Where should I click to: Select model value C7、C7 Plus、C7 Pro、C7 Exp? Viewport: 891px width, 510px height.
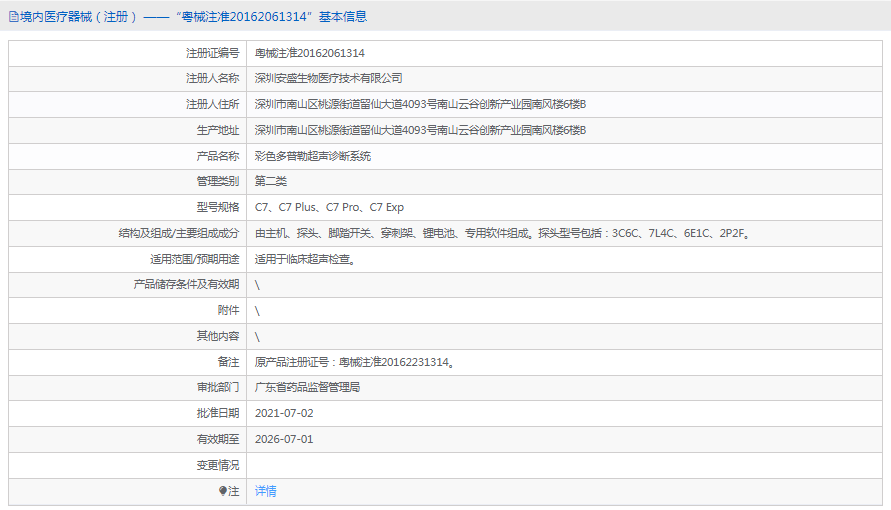(329, 207)
